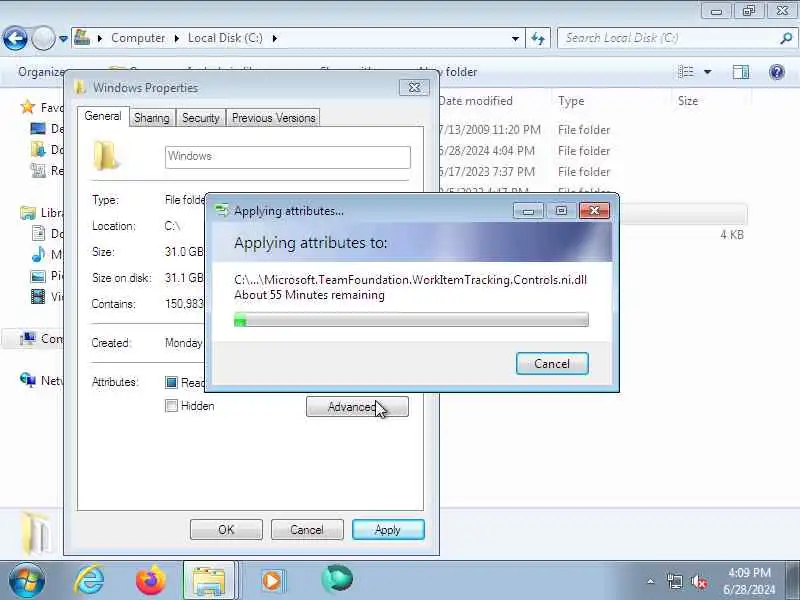Open Downloads icon under Favorites
Viewport: 800px width, 600px height.
[38, 149]
